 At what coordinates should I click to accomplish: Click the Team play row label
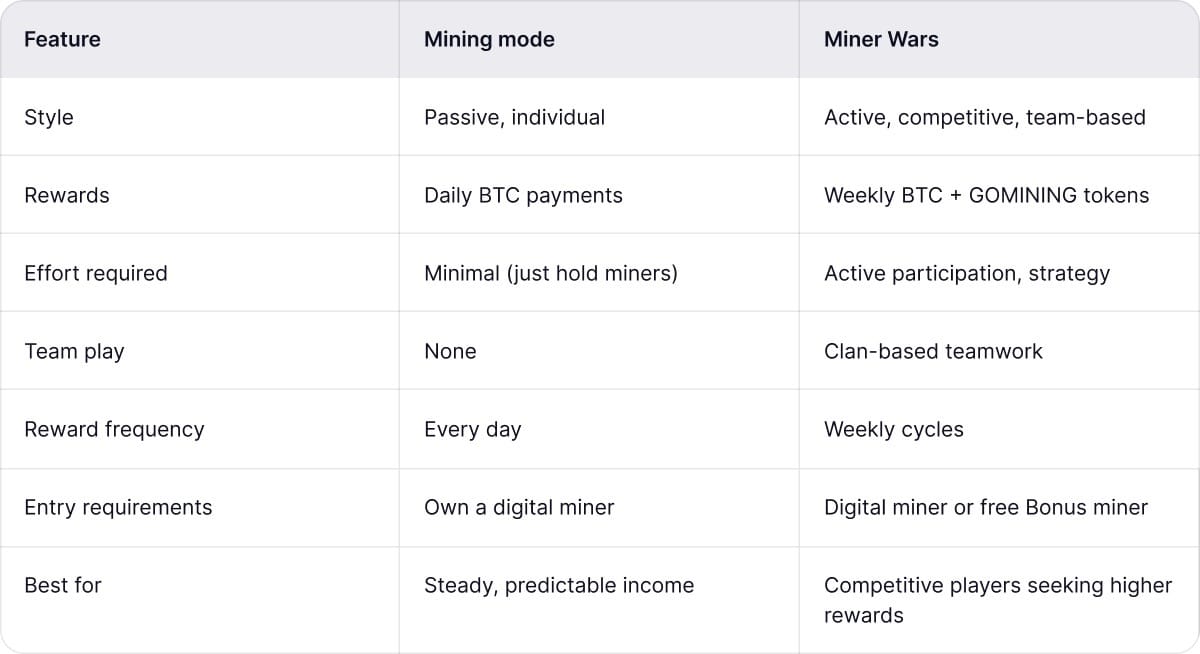74,351
